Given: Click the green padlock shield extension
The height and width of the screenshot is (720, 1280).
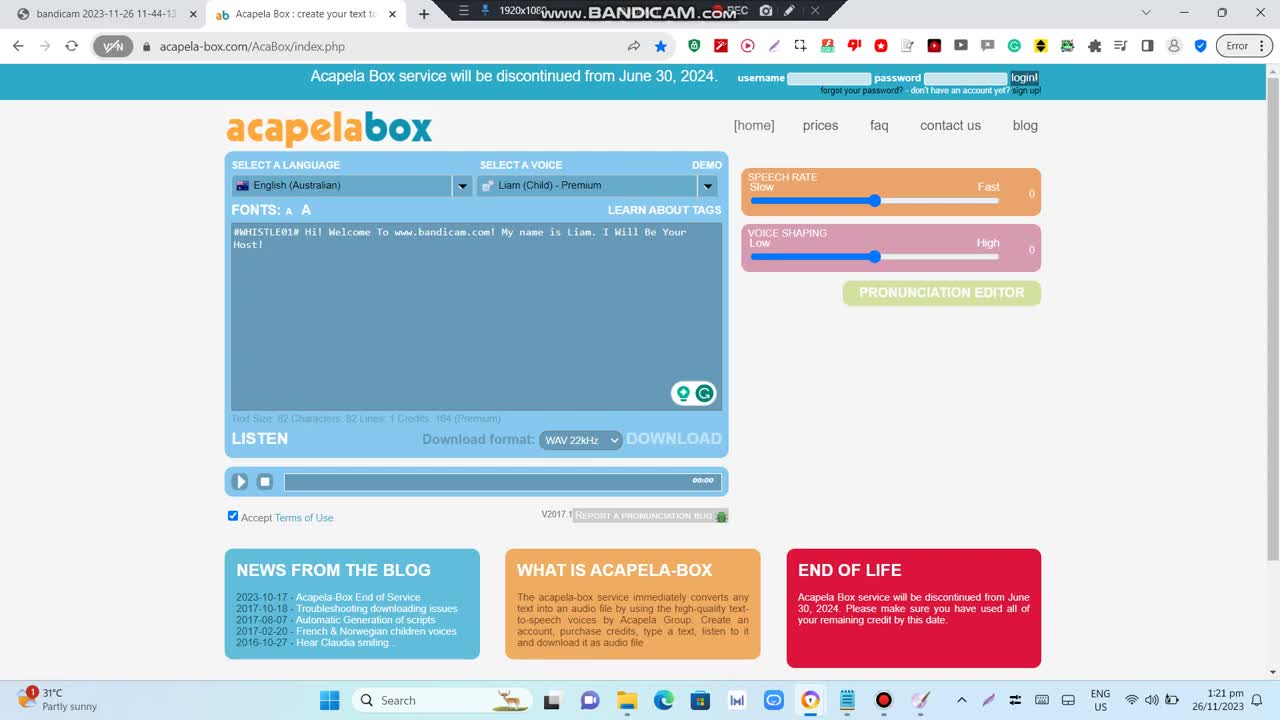Looking at the screenshot, I should 694,46.
